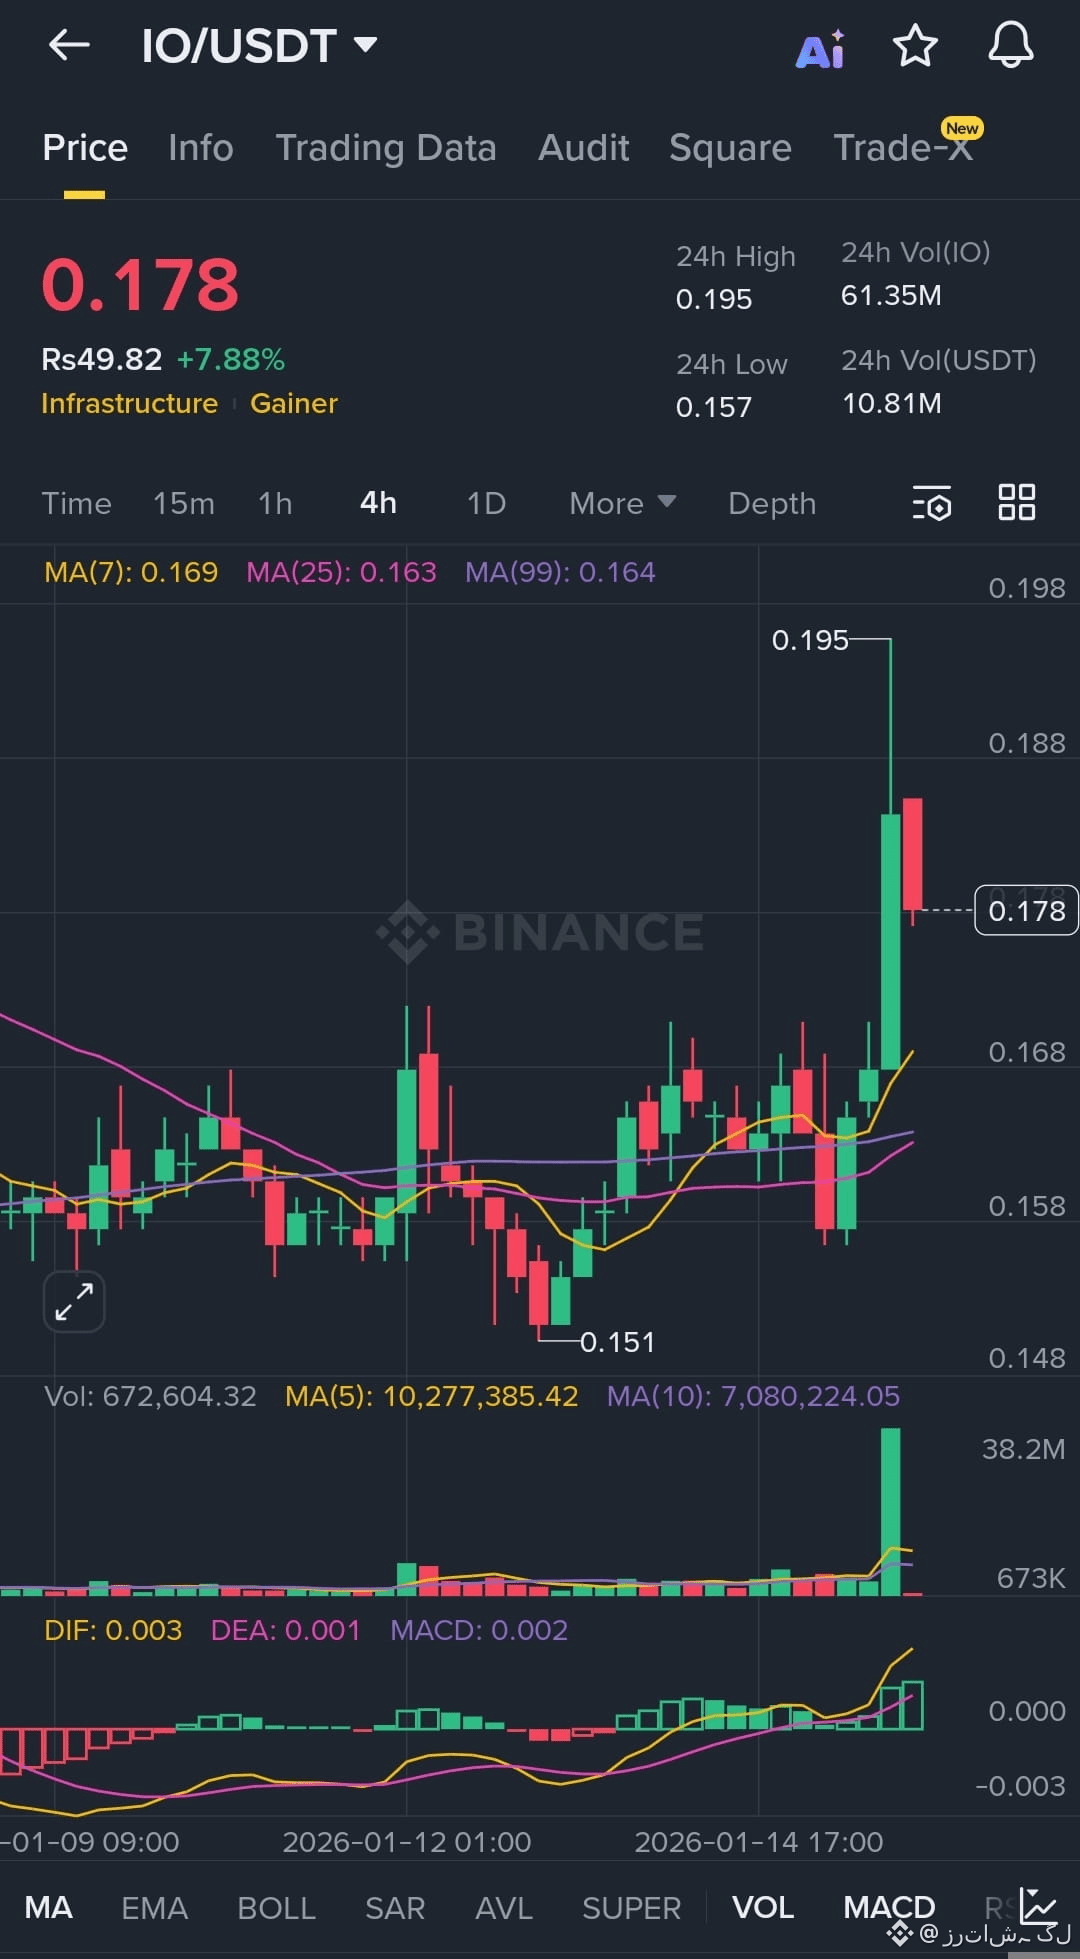Toggle the MACD sub-indicator
Image resolution: width=1080 pixels, height=1959 pixels.
tap(889, 1907)
